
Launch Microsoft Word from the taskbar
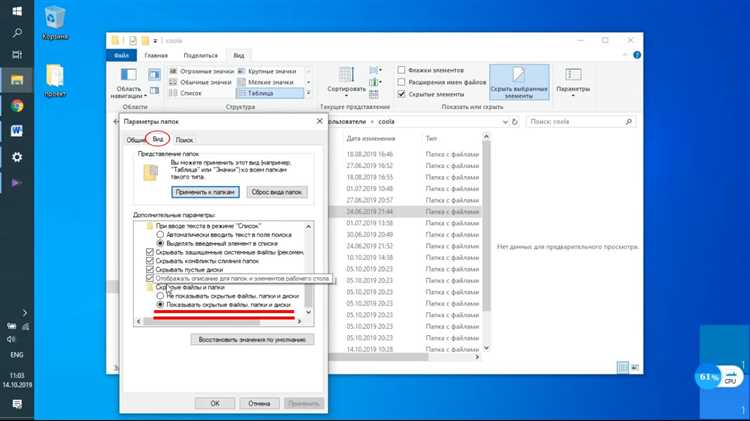click(17, 131)
